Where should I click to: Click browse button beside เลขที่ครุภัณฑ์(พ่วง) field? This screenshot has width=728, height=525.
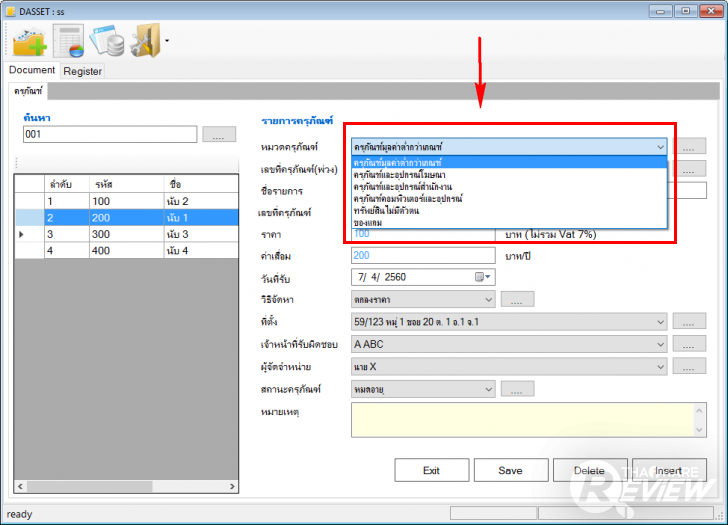(689, 169)
